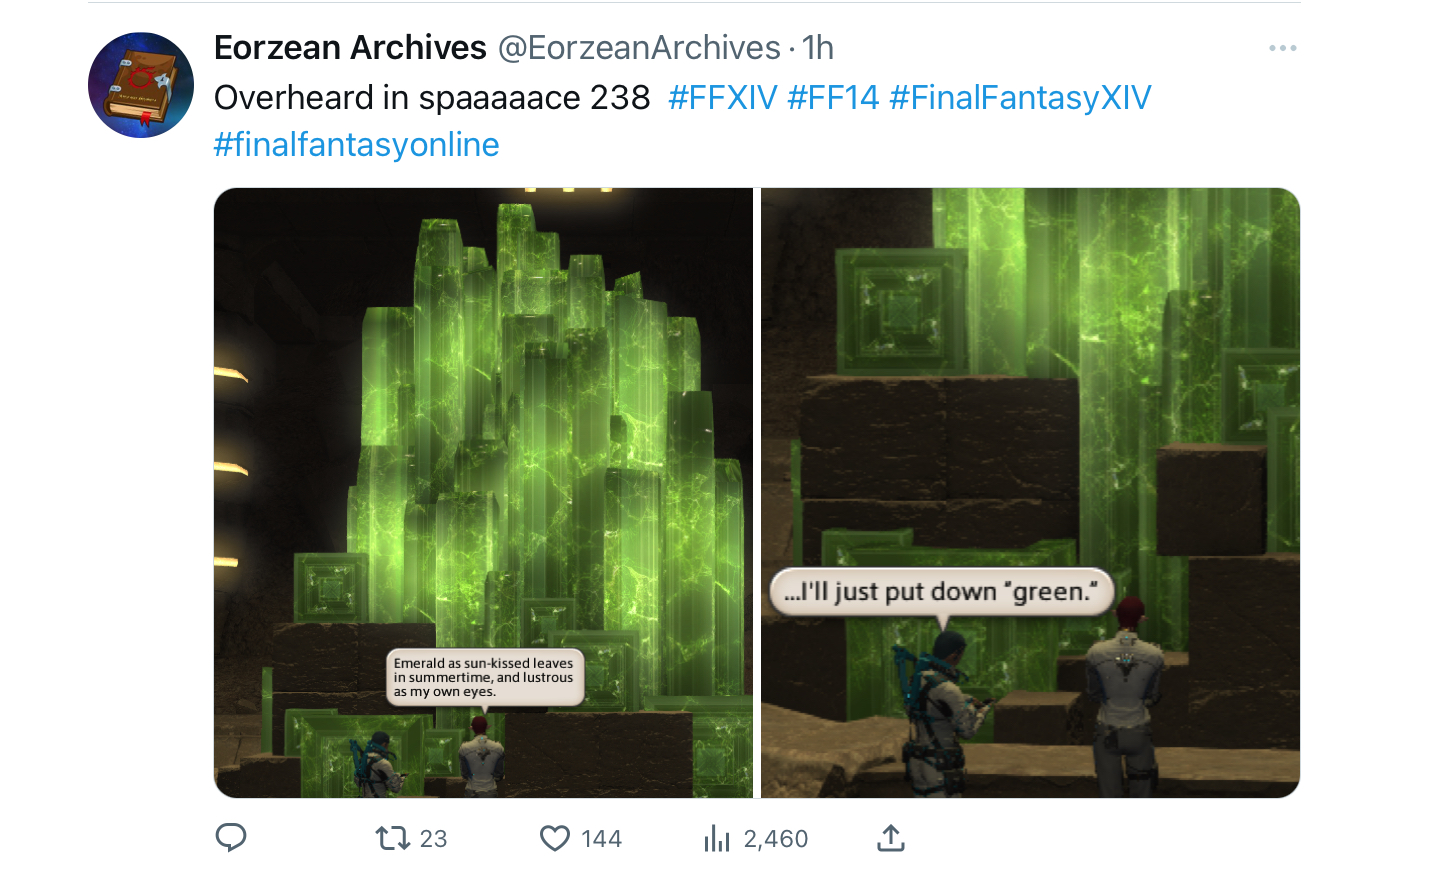Open the #FinalFantasyXIV hashtag
The height and width of the screenshot is (881, 1439).
[x=1020, y=97]
